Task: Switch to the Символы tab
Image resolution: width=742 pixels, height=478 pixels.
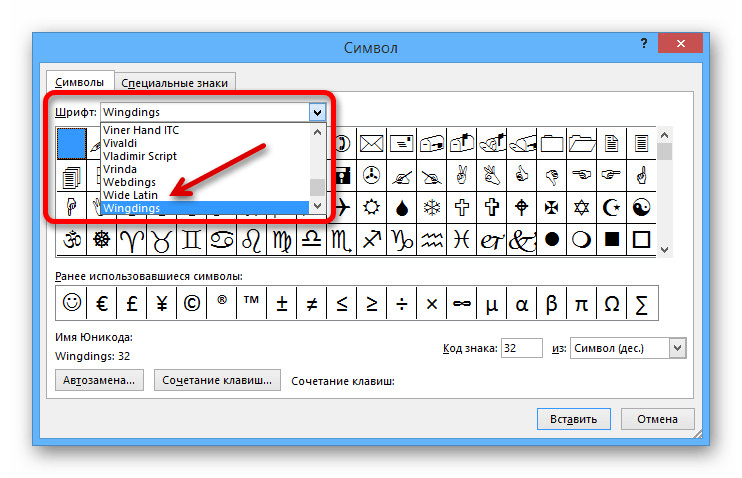Action: [x=80, y=82]
